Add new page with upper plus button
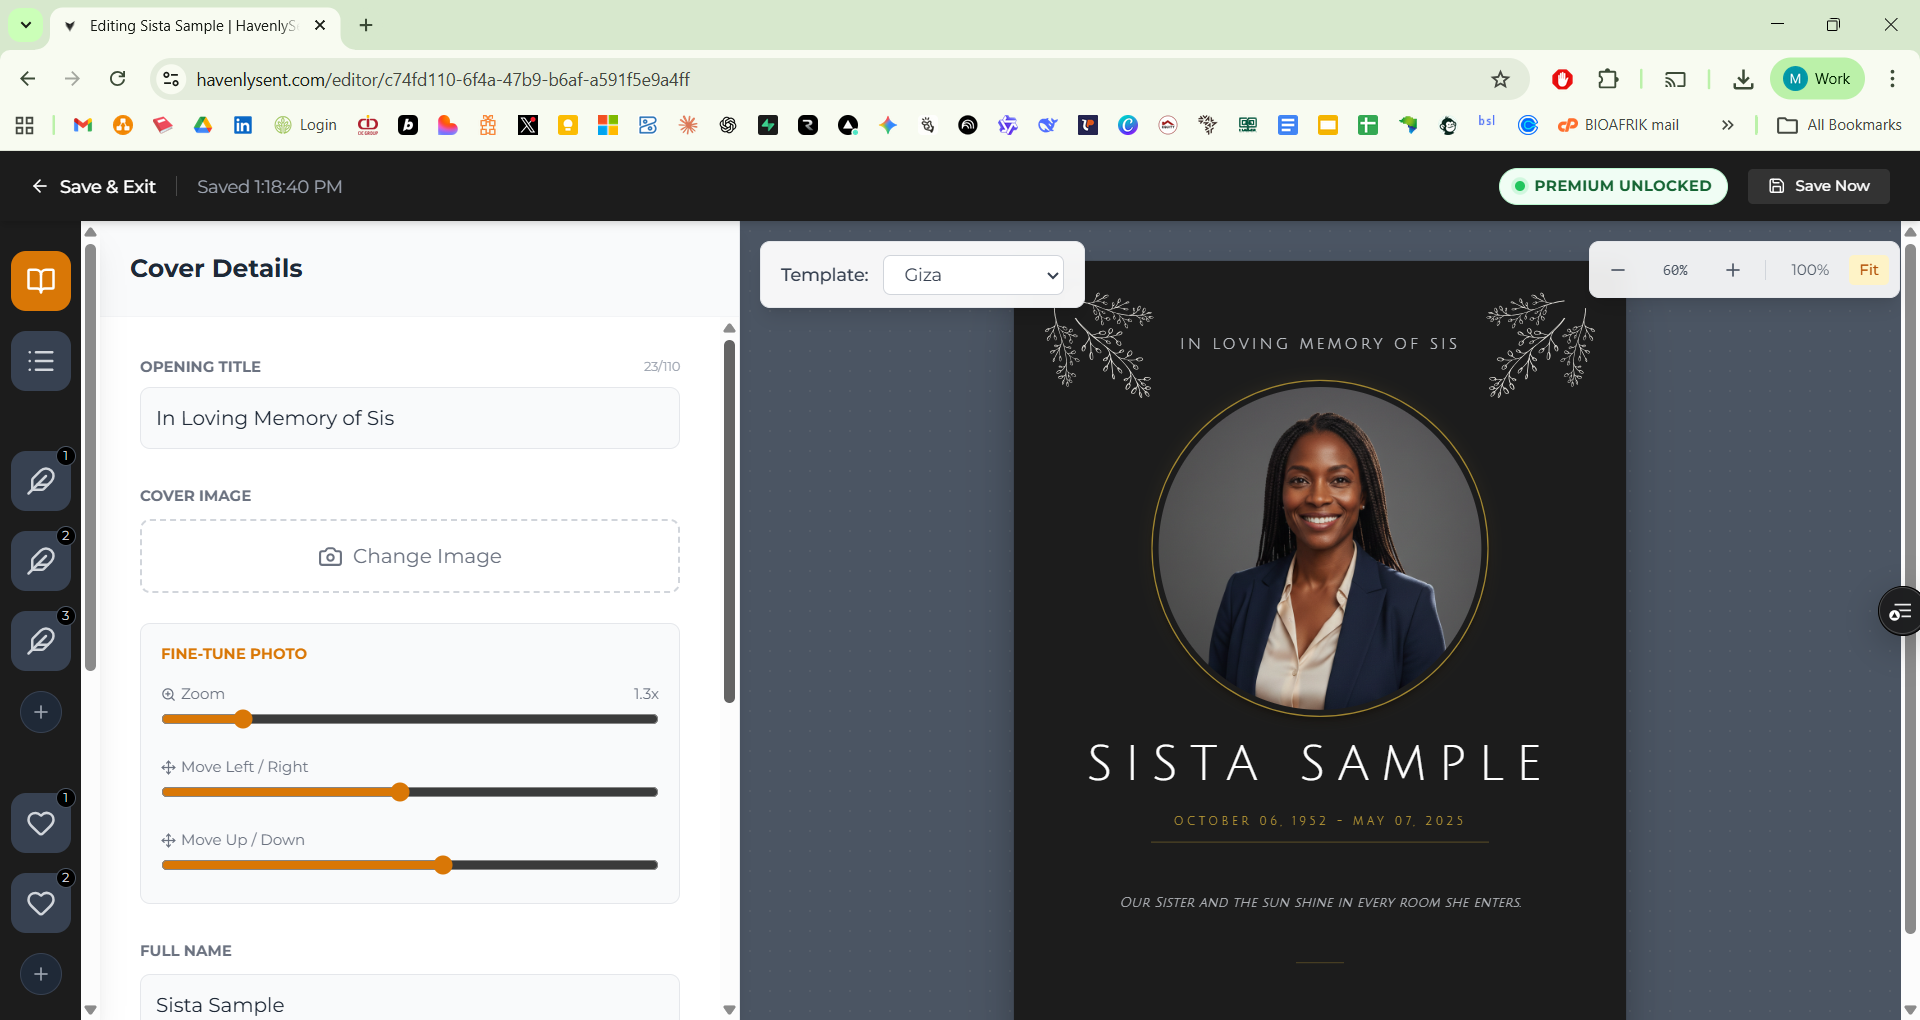The height and width of the screenshot is (1020, 1920). [x=41, y=712]
